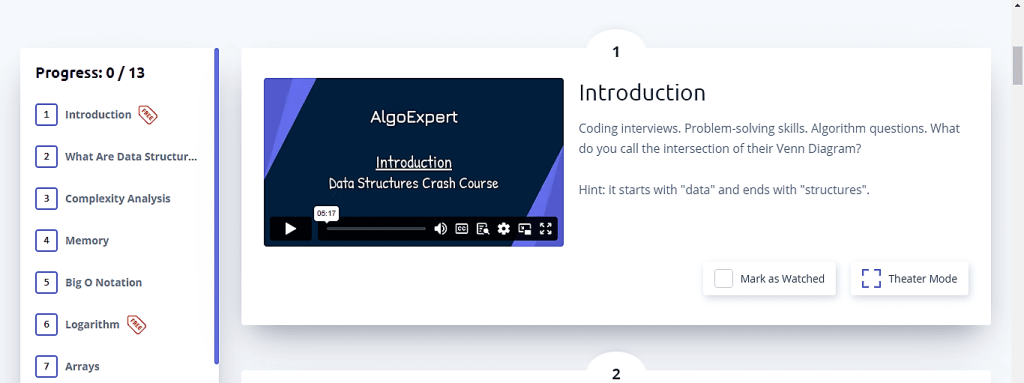Open the Introduction lesson in sidebar
Image resolution: width=1024 pixels, height=383 pixels.
(x=98, y=114)
